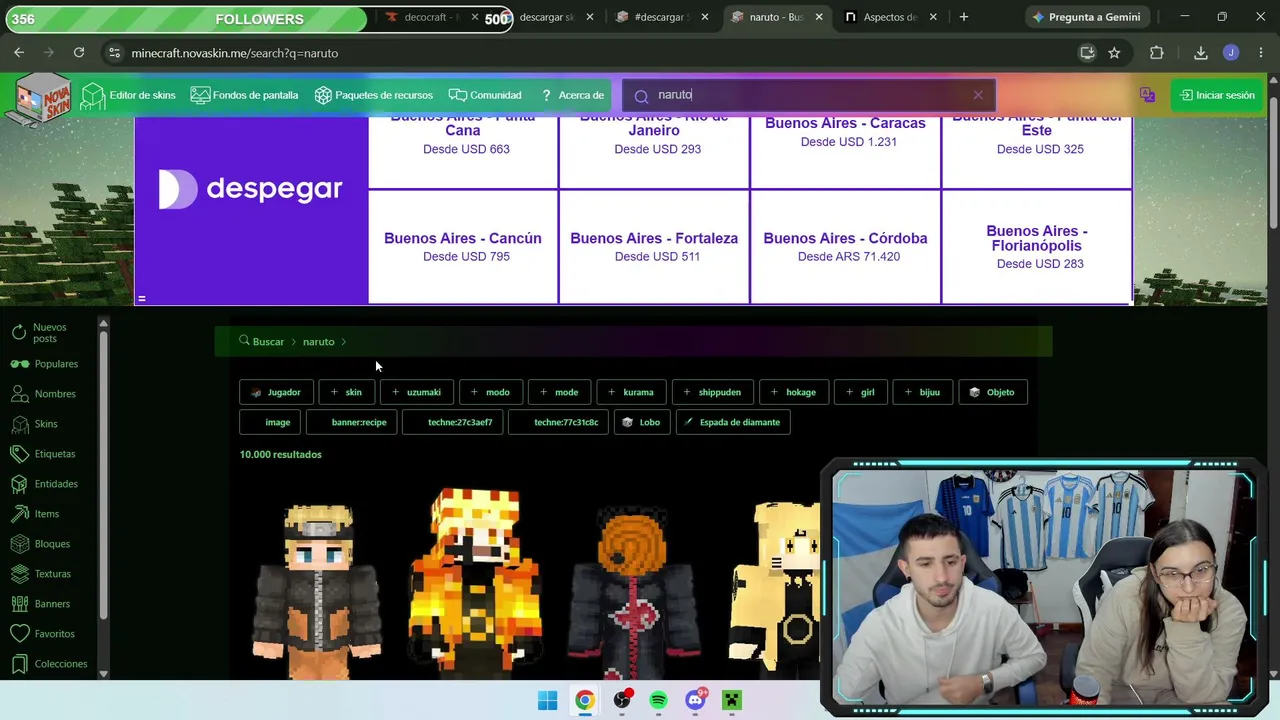The image size is (1280, 720).
Task: Open the Buenos Aires - Córdoba ad offer
Action: pos(845,246)
